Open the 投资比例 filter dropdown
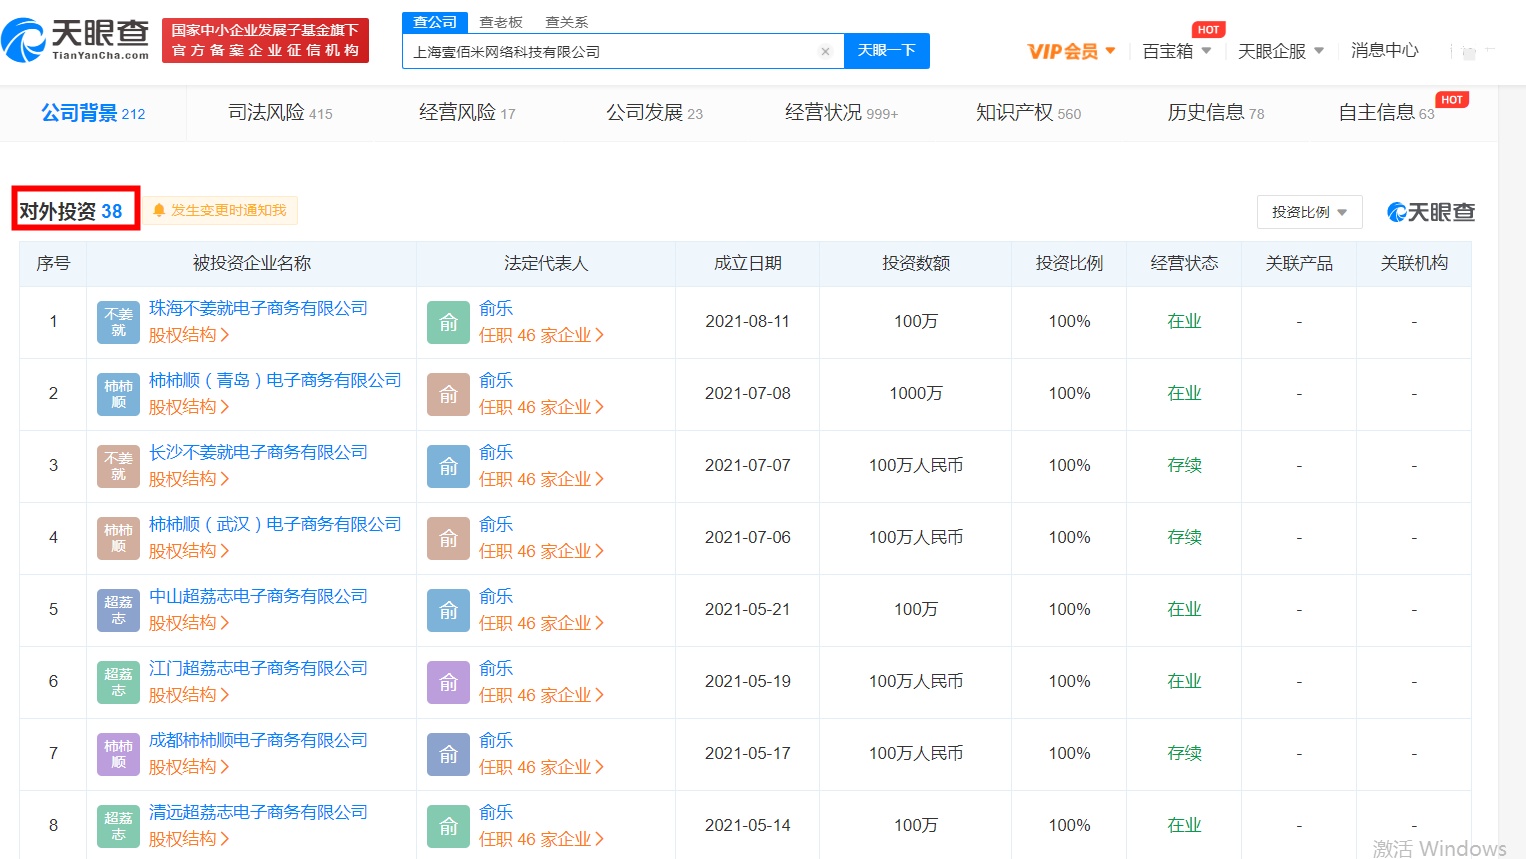 pyautogui.click(x=1309, y=212)
